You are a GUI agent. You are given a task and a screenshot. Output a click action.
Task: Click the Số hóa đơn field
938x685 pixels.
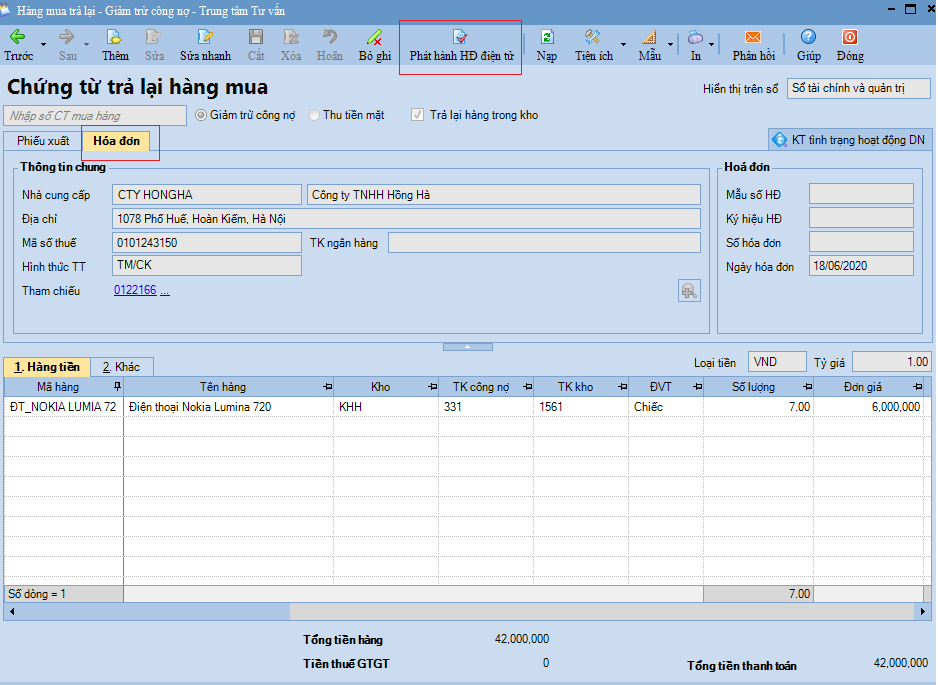point(861,242)
